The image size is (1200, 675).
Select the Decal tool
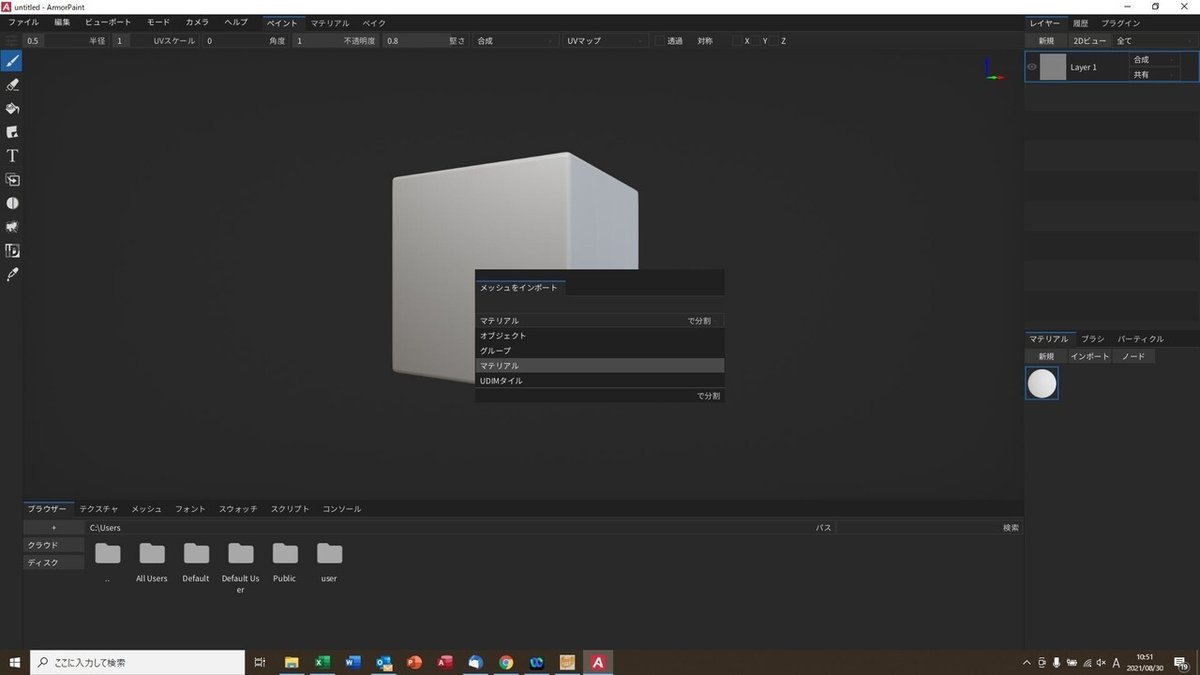[12, 132]
